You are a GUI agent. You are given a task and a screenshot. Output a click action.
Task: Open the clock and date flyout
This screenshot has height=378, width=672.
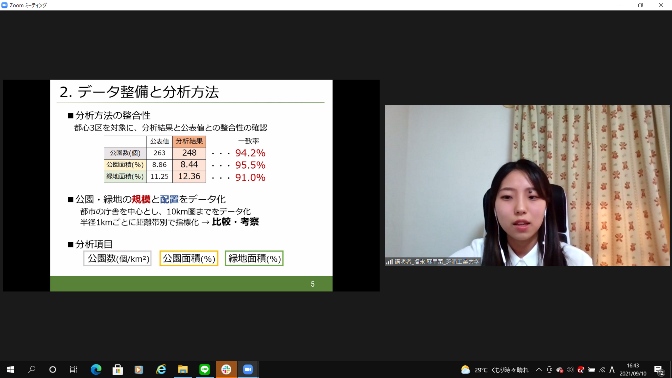point(633,369)
